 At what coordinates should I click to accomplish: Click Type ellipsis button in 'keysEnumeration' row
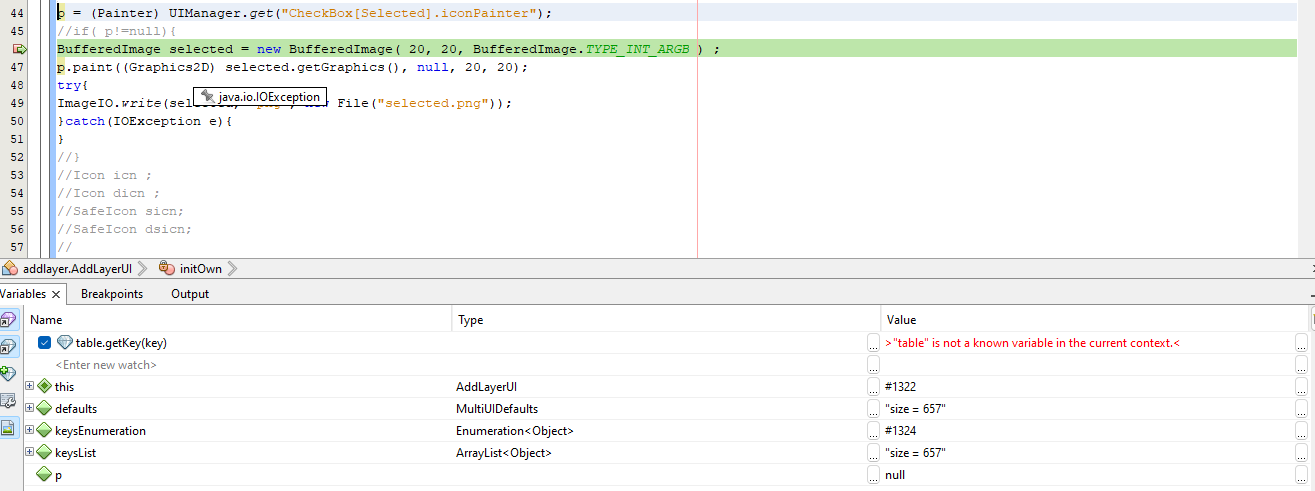pyautogui.click(x=874, y=431)
